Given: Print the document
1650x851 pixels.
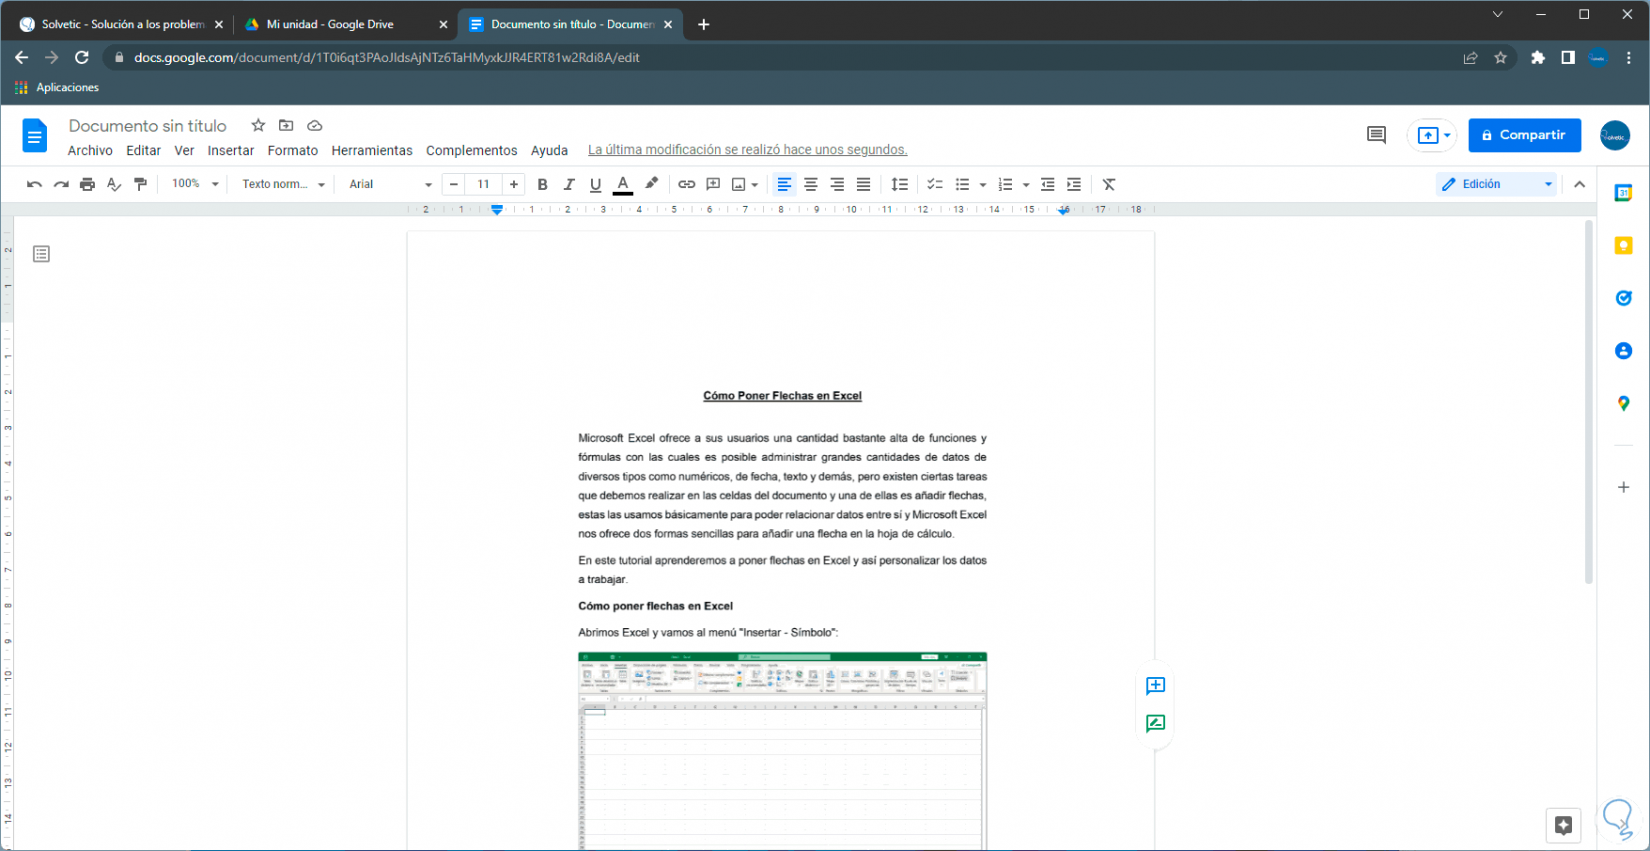Looking at the screenshot, I should (x=88, y=184).
